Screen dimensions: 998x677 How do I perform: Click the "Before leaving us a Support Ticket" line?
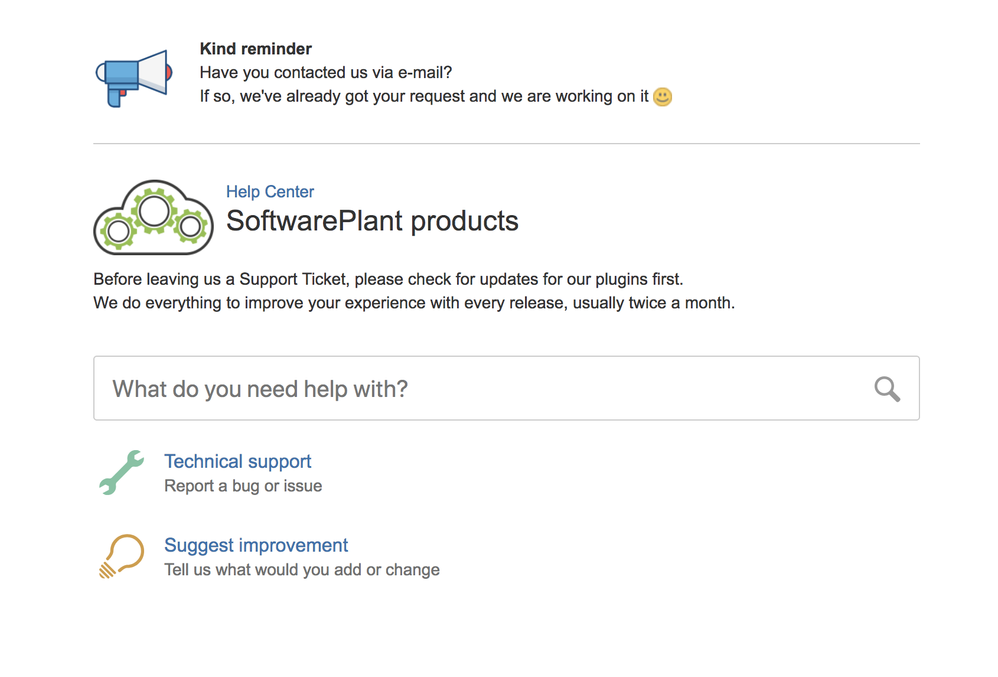tap(388, 279)
